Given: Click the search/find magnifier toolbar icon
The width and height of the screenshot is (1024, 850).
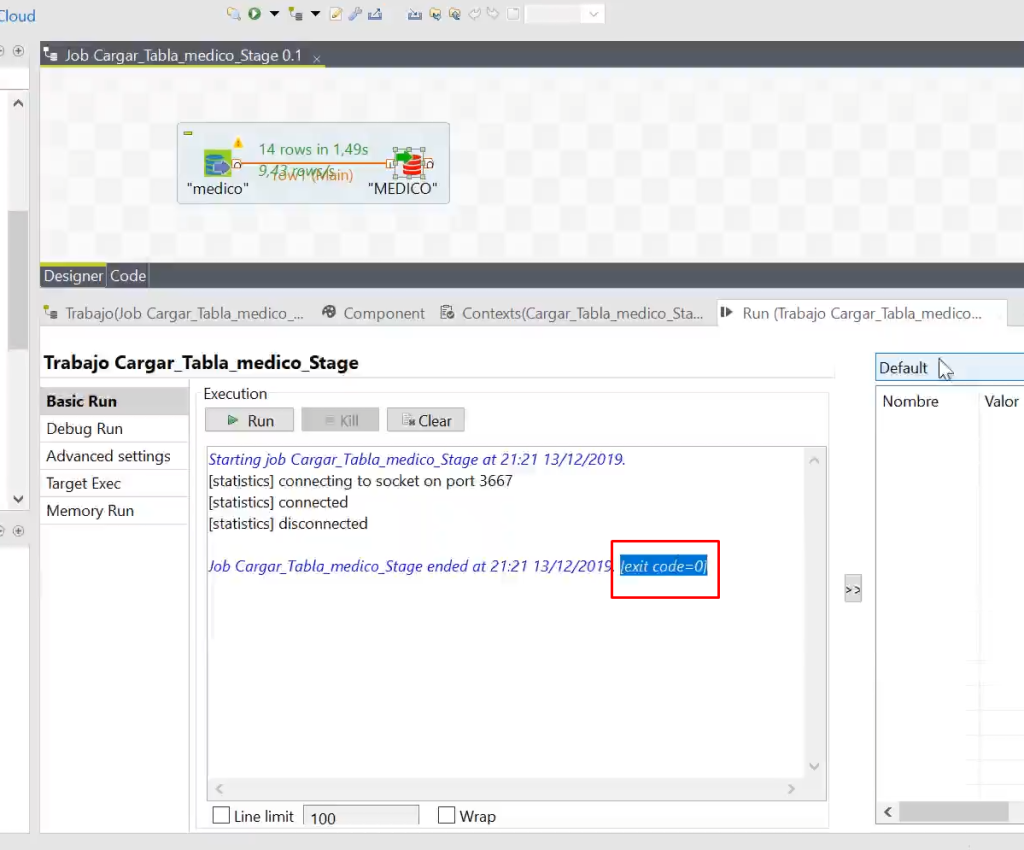Looking at the screenshot, I should pyautogui.click(x=233, y=14).
